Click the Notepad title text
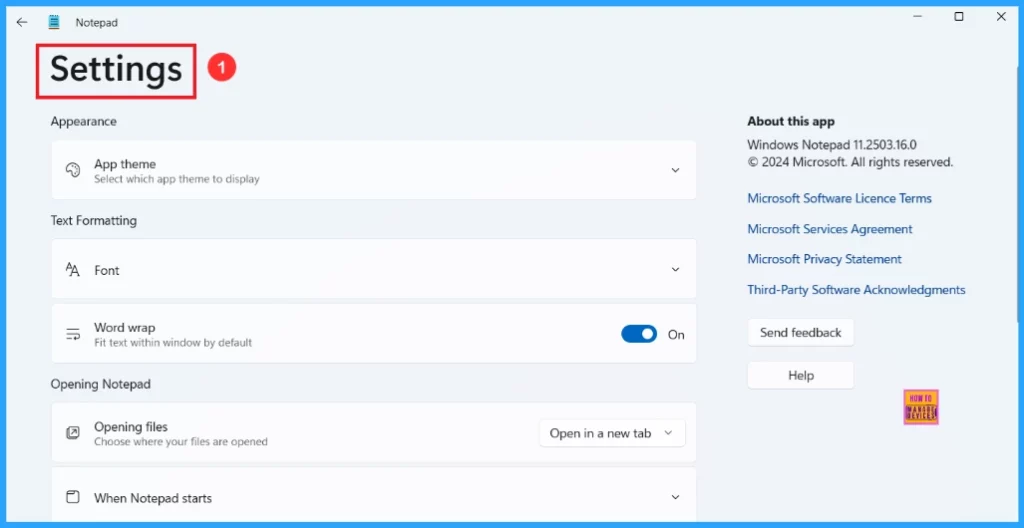Screen dimensions: 1024x528 97,23
